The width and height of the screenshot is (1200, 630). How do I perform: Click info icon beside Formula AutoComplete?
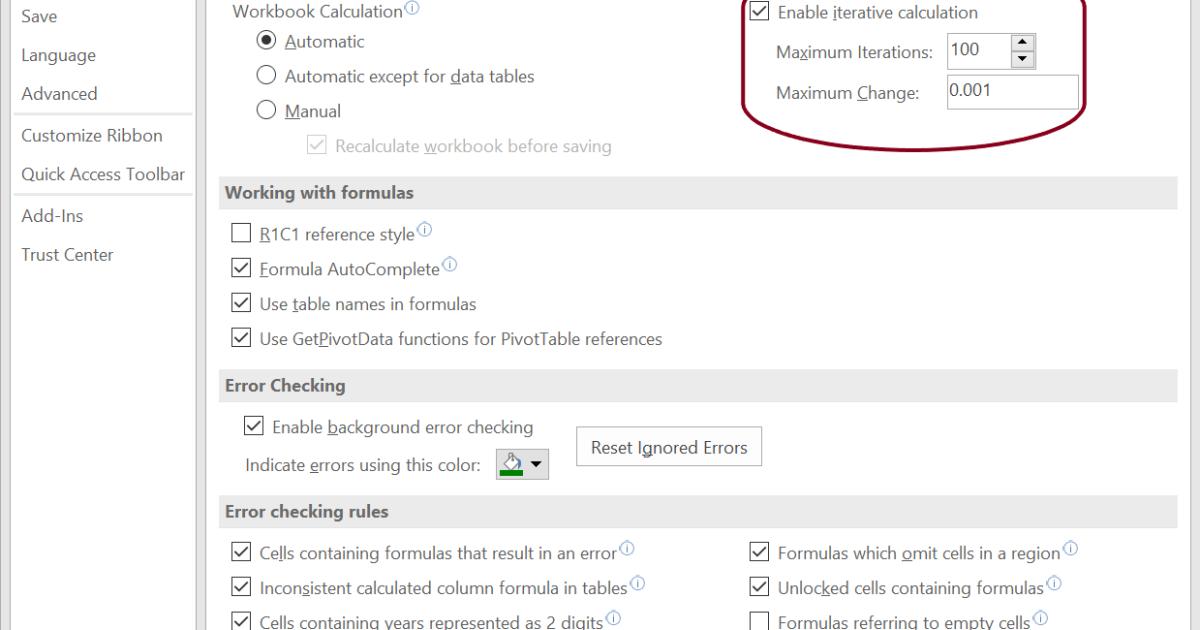(449, 266)
